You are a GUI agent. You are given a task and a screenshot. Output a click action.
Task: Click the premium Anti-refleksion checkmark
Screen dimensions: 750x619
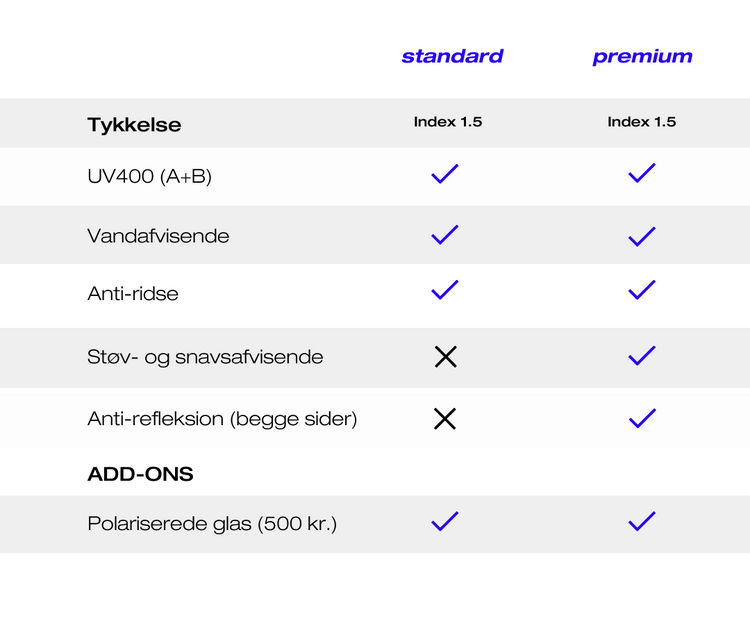642,418
